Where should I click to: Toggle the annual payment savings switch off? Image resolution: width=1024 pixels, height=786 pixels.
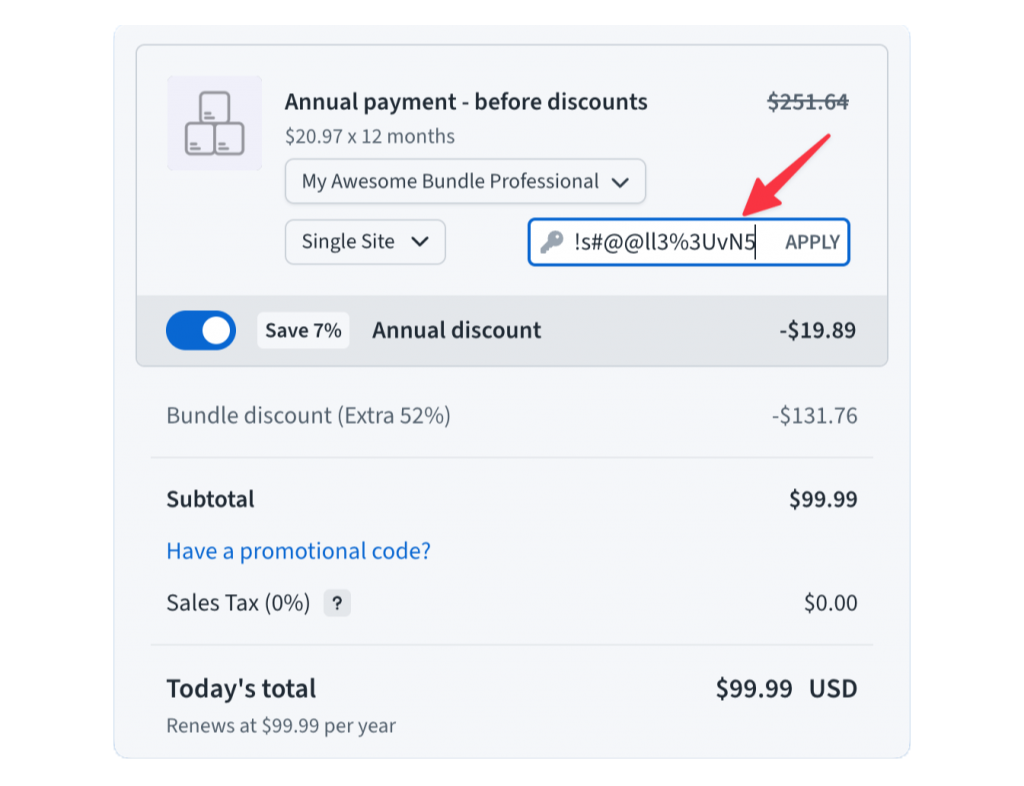(200, 330)
